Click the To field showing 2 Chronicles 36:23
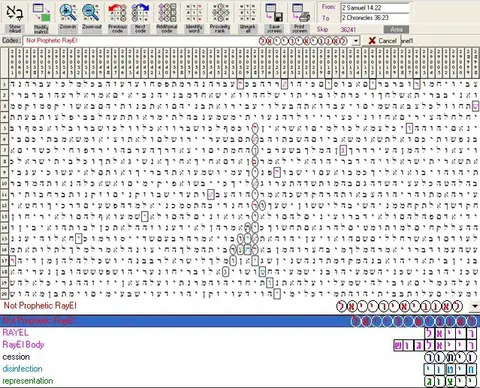This screenshot has height=388, width=480. click(x=375, y=18)
